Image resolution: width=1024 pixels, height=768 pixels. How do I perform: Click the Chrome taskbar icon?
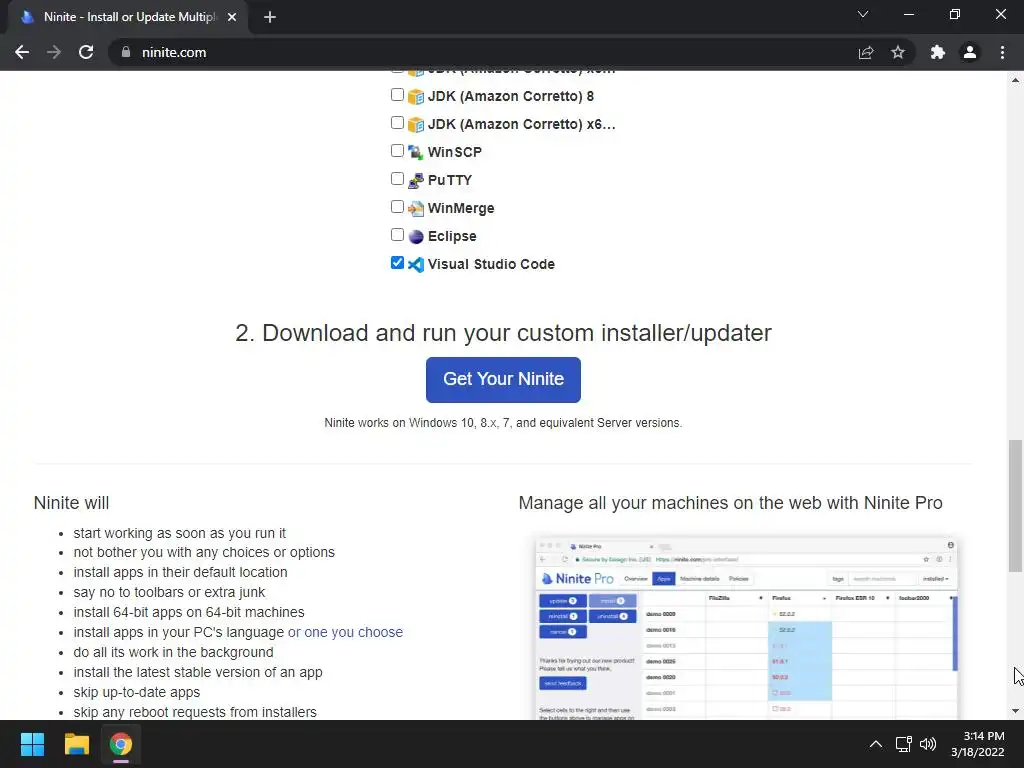[121, 744]
